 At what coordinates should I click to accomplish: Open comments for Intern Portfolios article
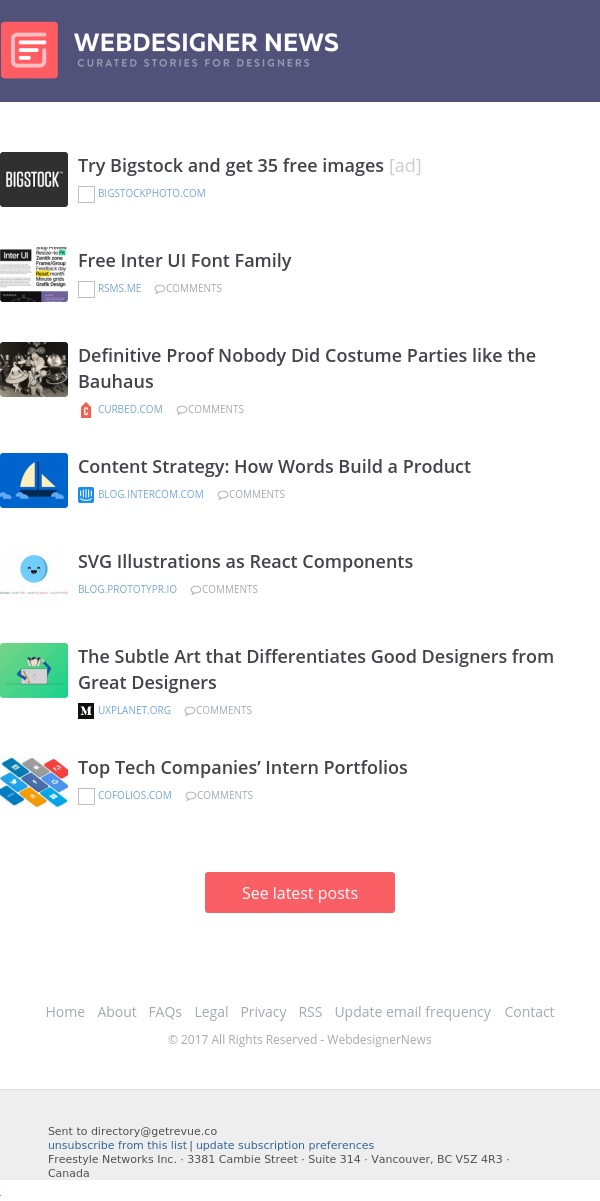pos(220,796)
